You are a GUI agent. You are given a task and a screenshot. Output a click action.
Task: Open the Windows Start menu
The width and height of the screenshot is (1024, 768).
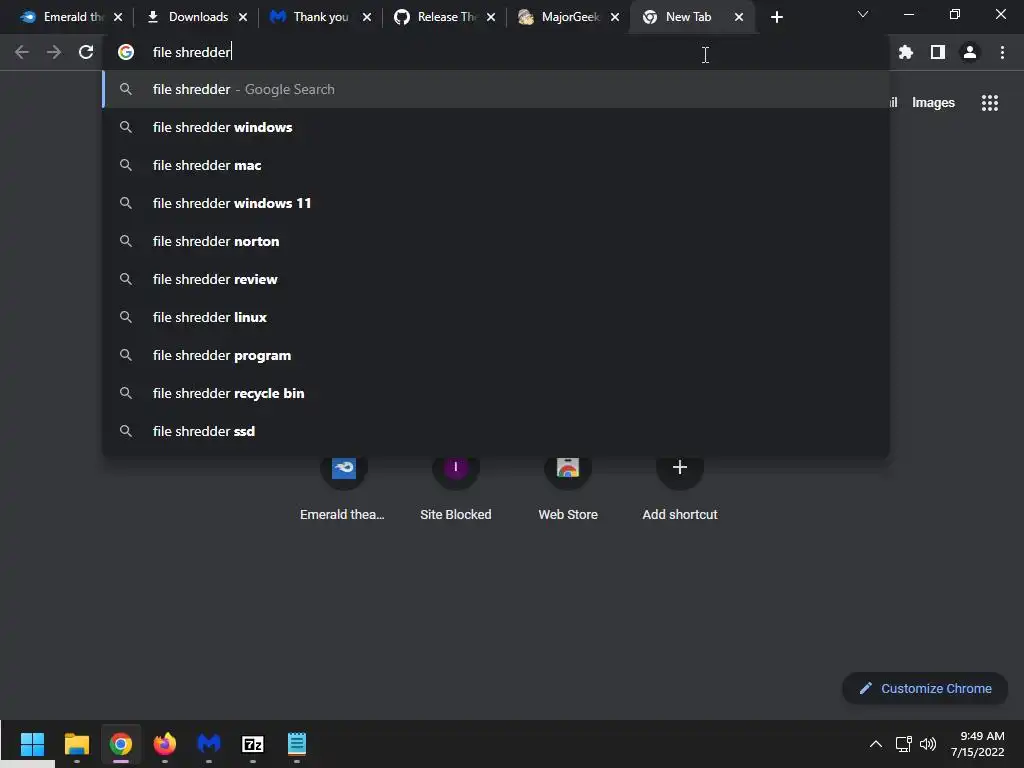32,744
